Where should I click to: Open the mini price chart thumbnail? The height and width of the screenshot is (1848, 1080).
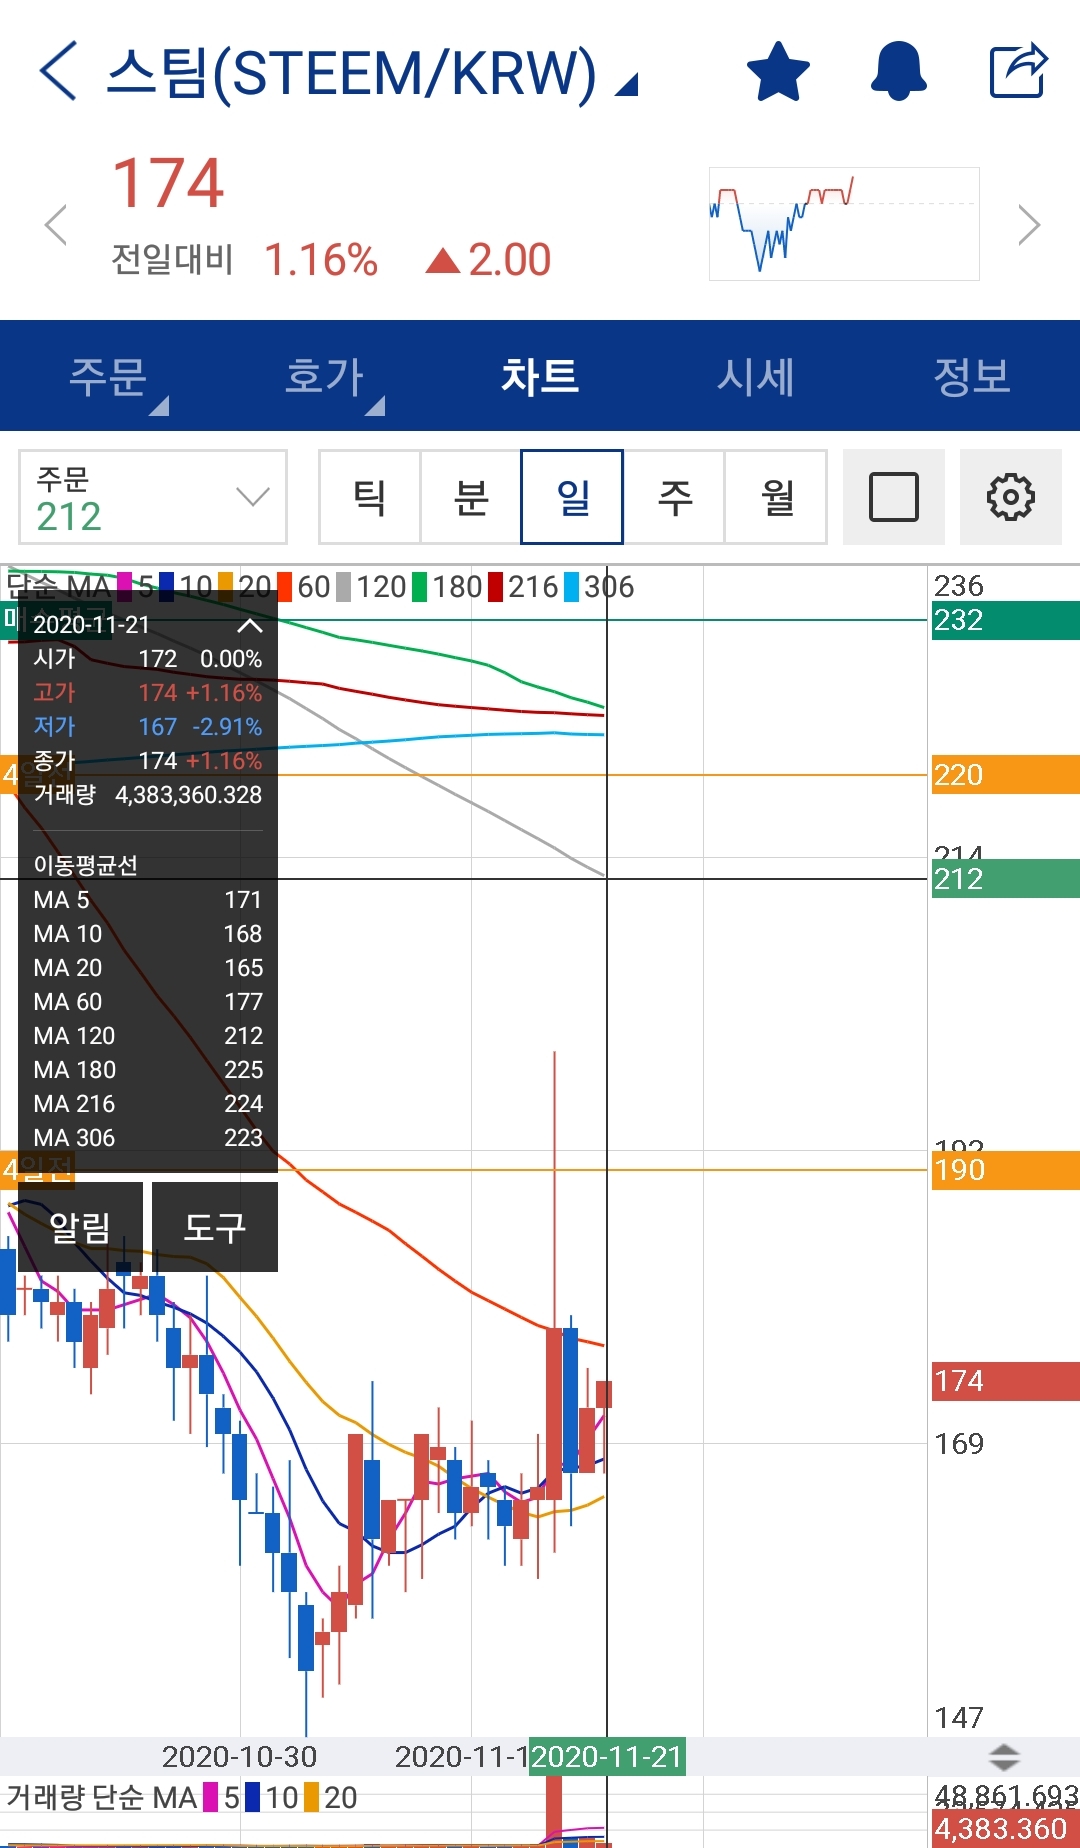pyautogui.click(x=844, y=224)
